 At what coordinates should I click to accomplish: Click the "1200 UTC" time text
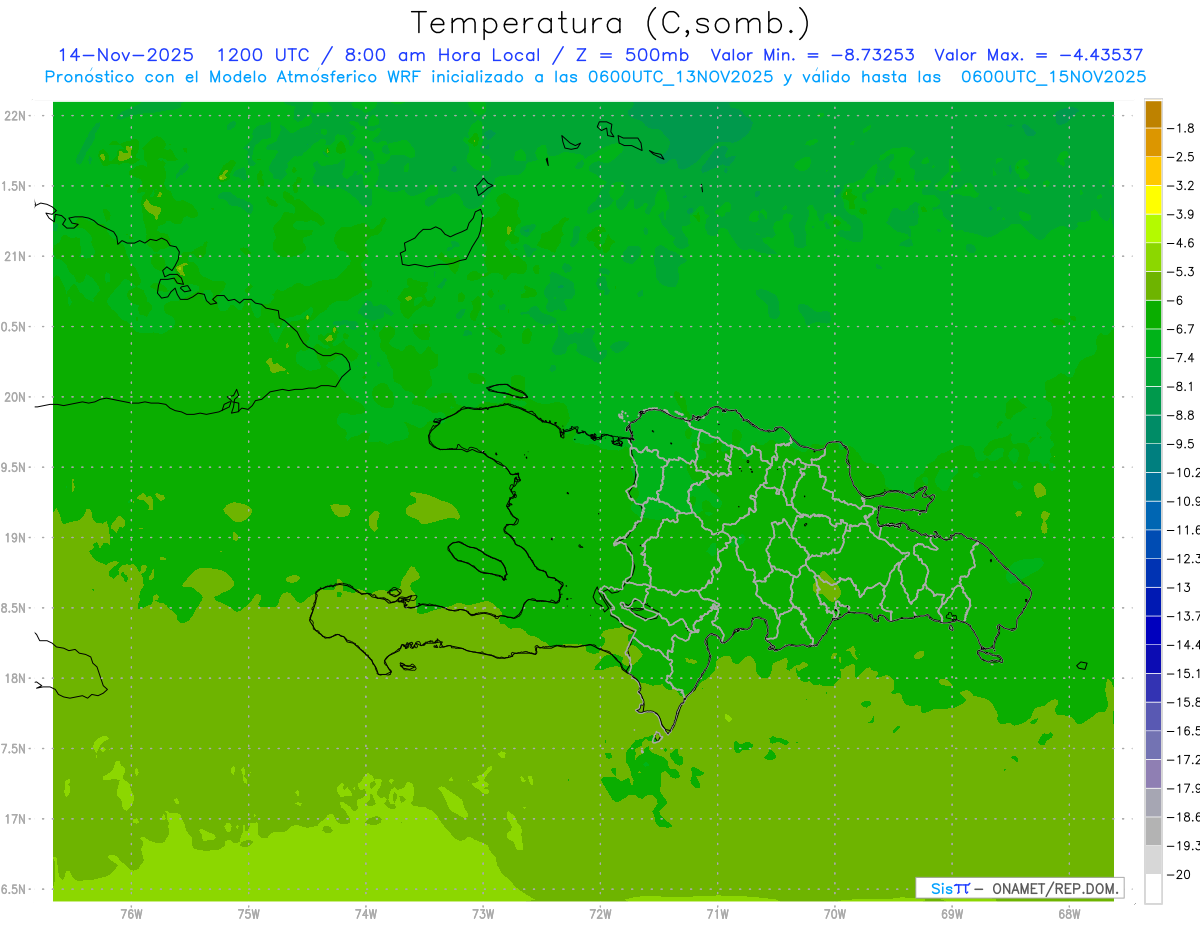(263, 56)
